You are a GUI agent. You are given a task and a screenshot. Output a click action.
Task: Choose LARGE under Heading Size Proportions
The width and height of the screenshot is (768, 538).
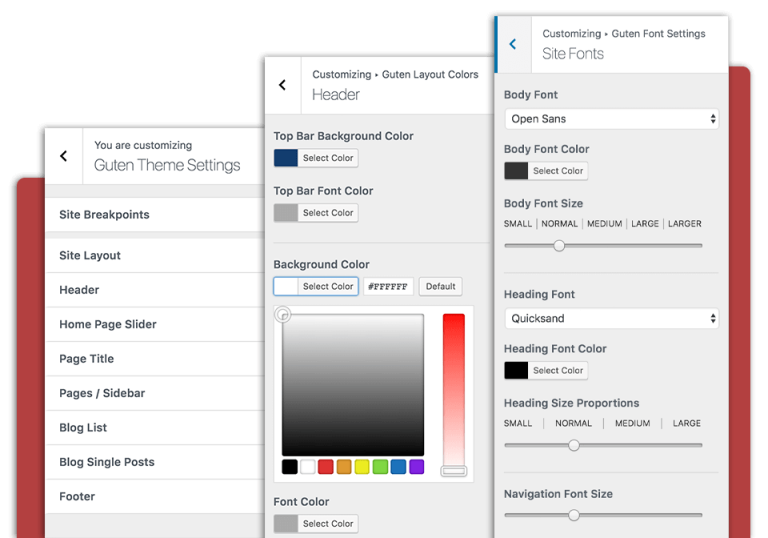[687, 423]
